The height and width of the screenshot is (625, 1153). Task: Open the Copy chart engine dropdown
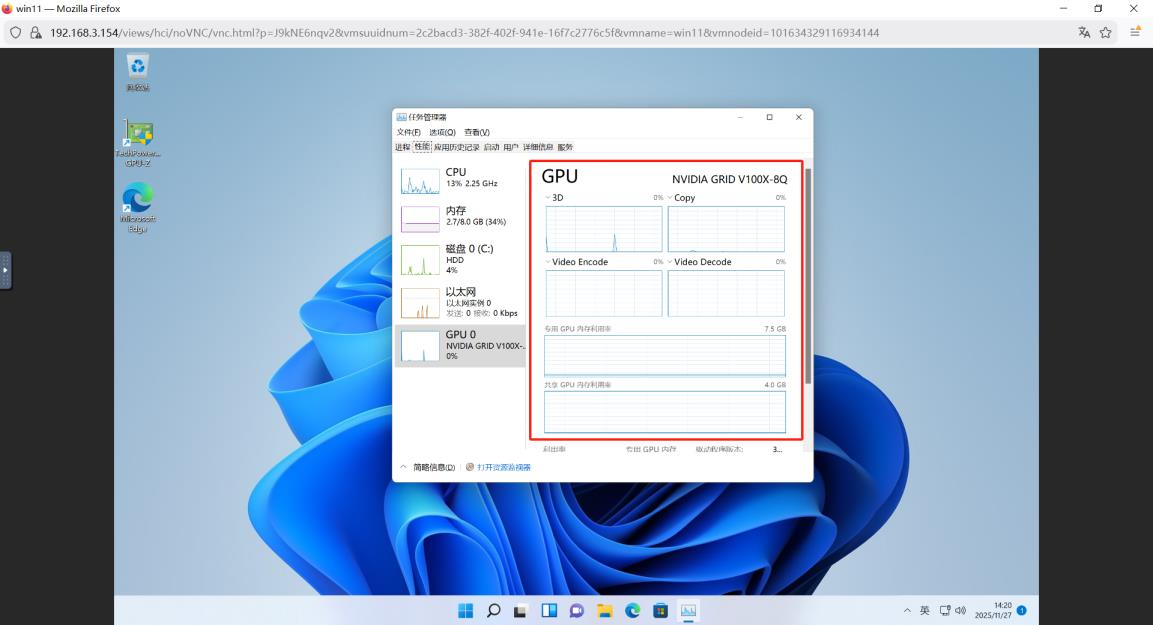[670, 197]
